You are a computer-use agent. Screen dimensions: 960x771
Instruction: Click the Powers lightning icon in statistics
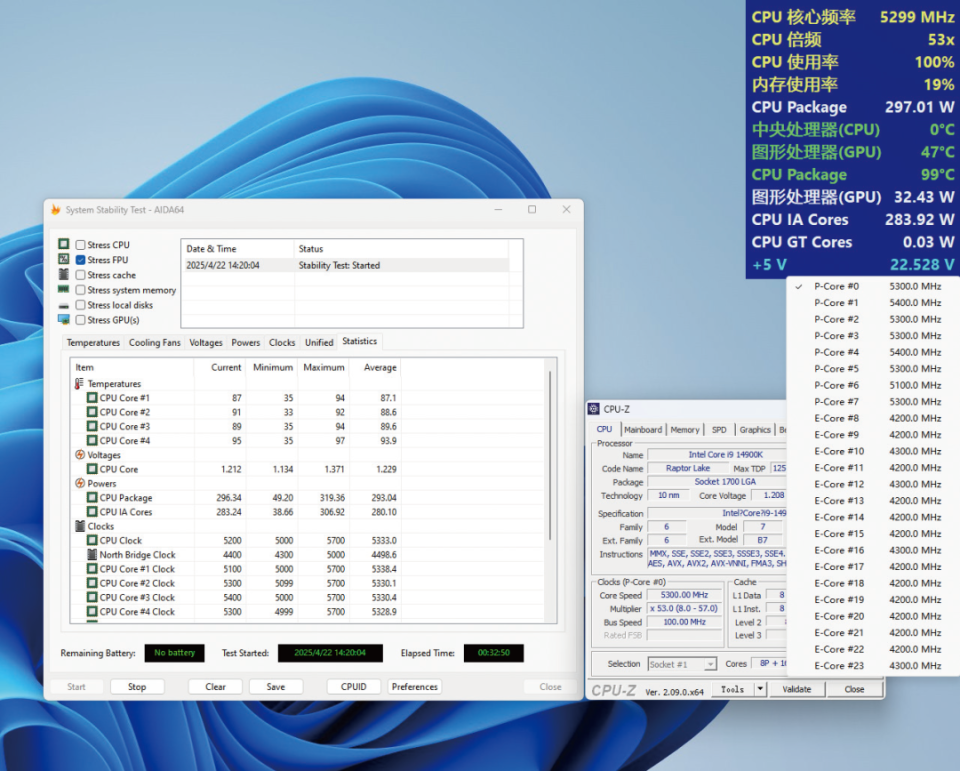[x=80, y=483]
